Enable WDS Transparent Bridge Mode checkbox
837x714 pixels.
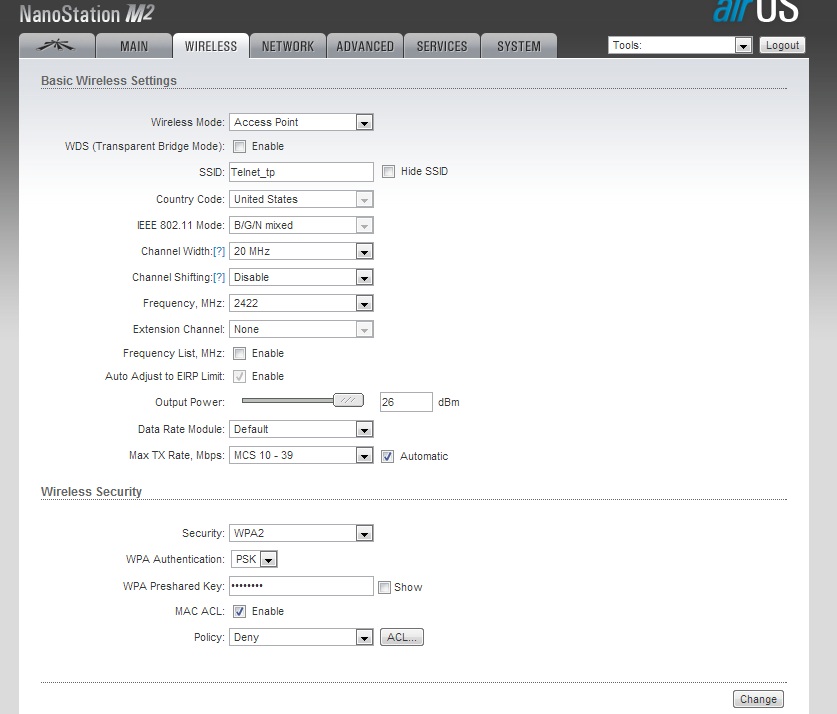(x=240, y=146)
